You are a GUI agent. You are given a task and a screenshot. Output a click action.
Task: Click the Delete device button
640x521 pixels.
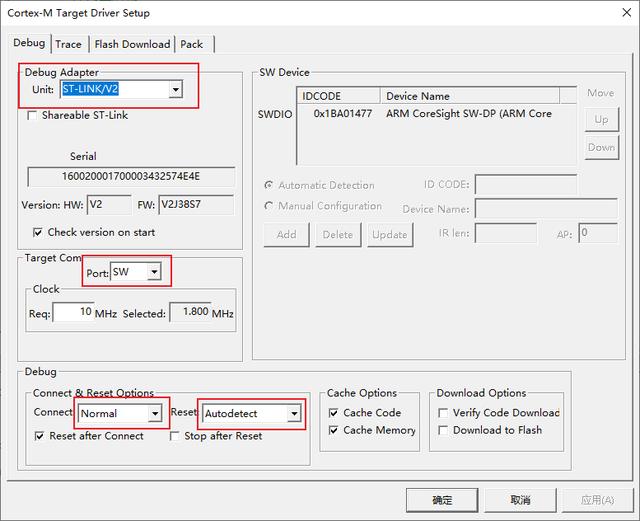pos(338,235)
